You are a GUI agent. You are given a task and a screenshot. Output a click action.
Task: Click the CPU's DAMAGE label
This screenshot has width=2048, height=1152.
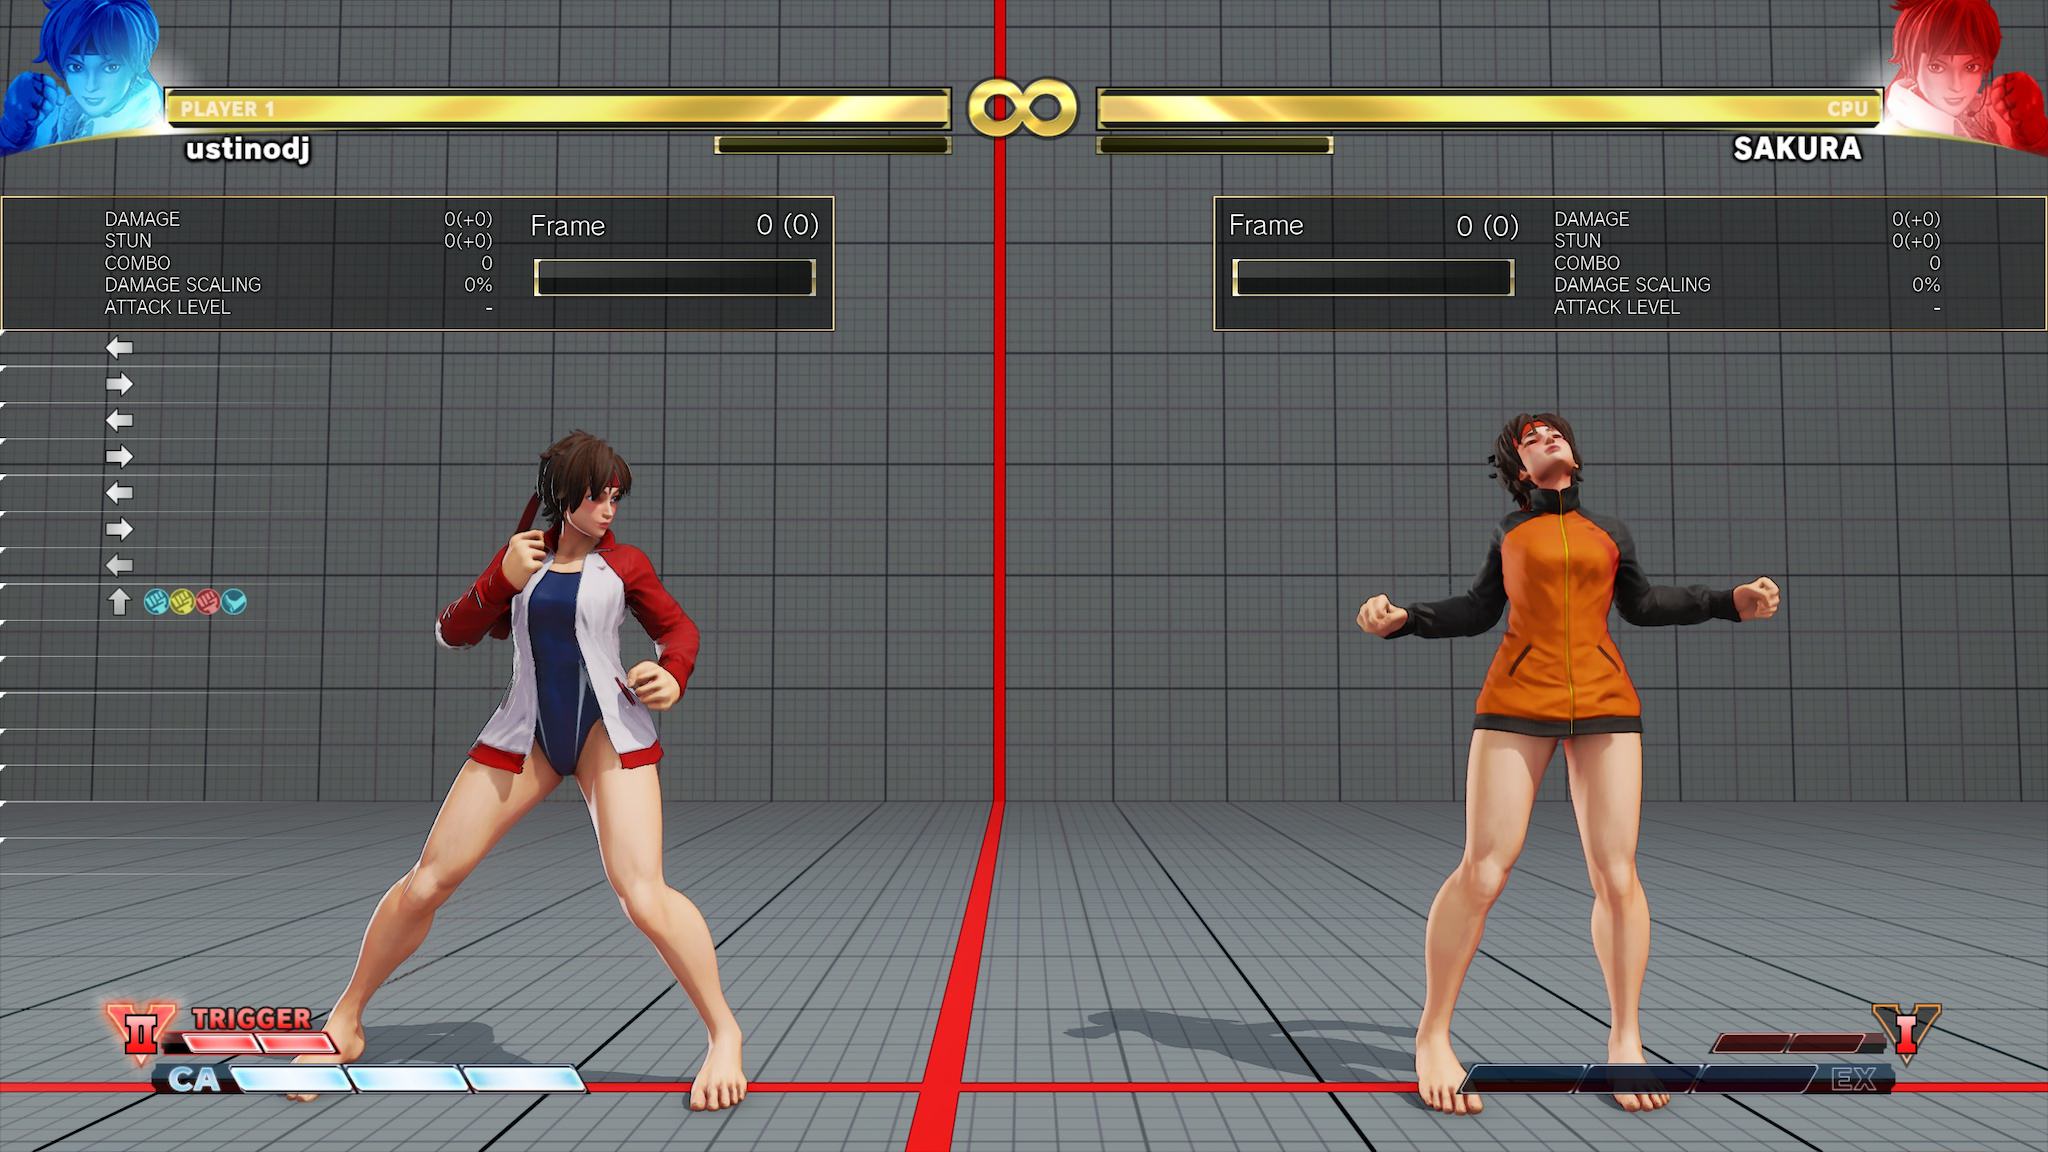[x=1591, y=219]
